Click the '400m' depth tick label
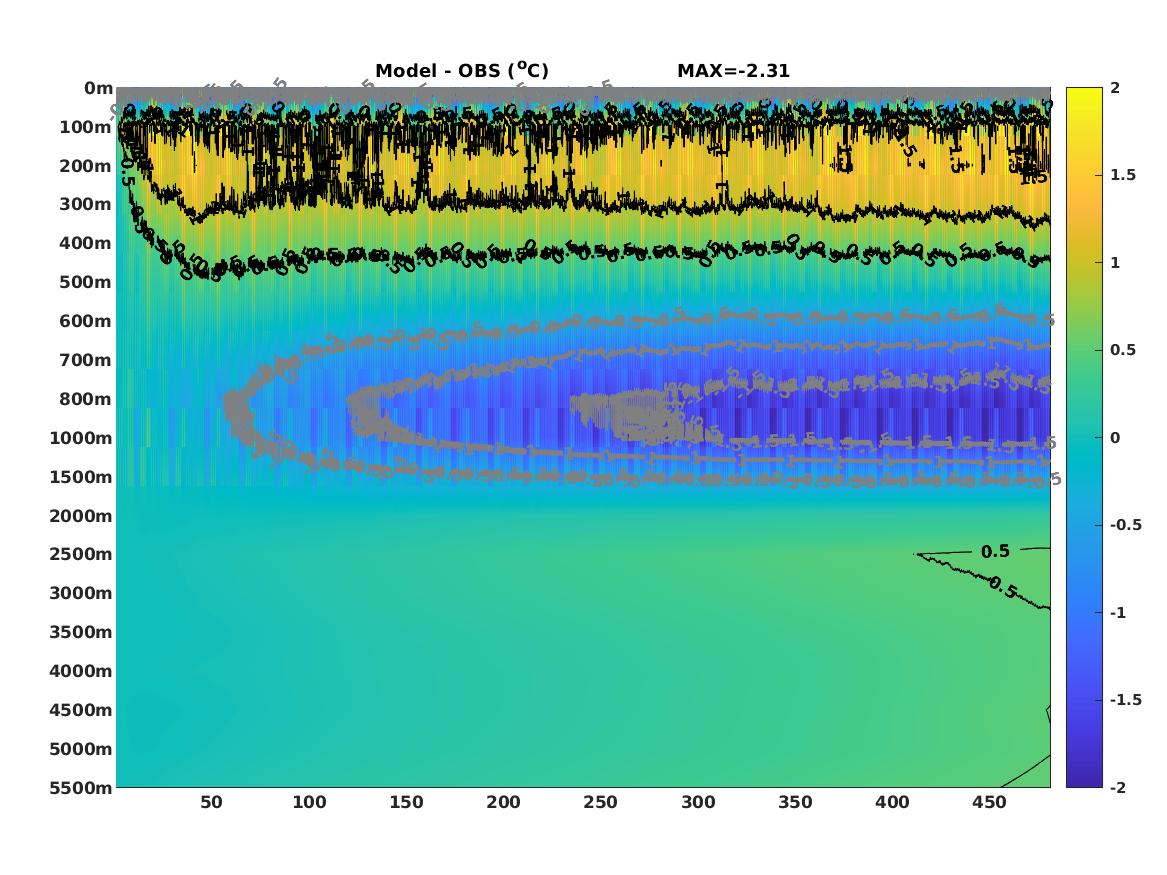The width and height of the screenshot is (1167, 875). pyautogui.click(x=86, y=243)
